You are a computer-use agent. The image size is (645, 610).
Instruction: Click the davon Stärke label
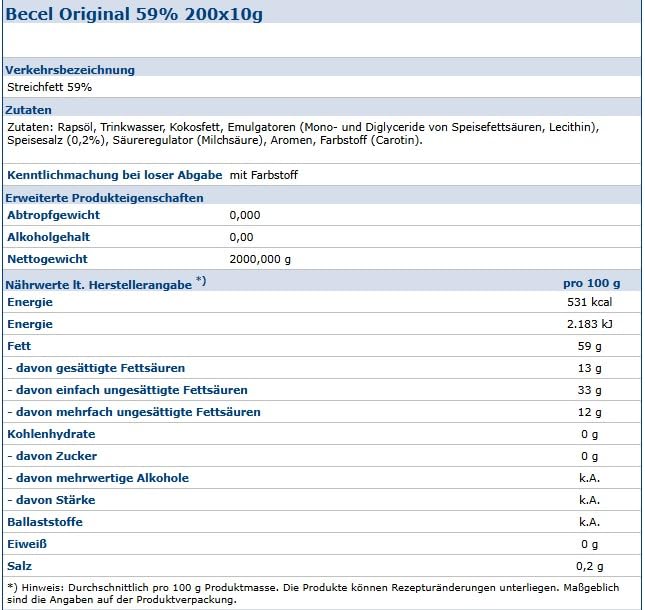coord(51,500)
